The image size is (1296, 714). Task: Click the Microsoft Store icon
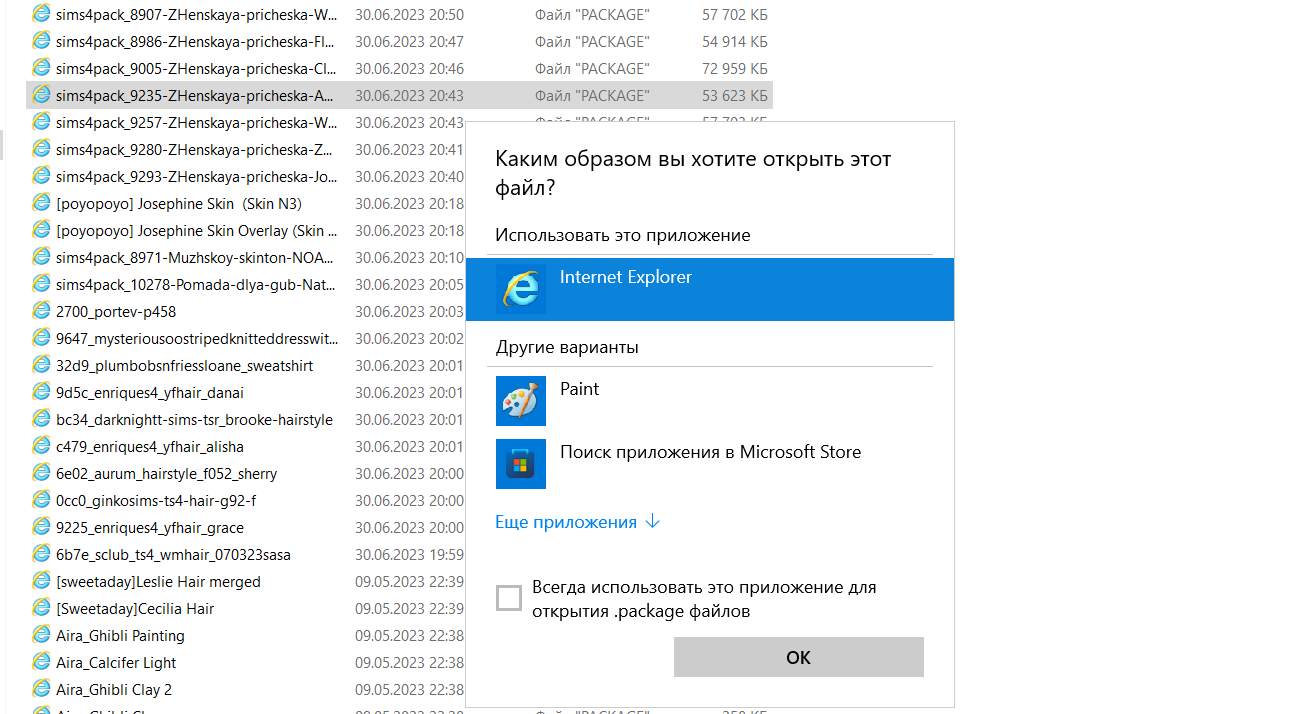coord(521,463)
